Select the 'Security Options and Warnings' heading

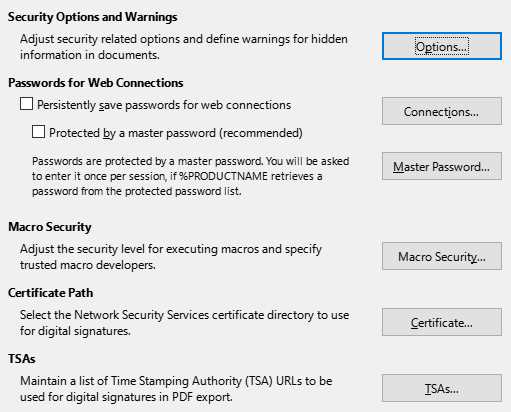pyautogui.click(x=93, y=17)
